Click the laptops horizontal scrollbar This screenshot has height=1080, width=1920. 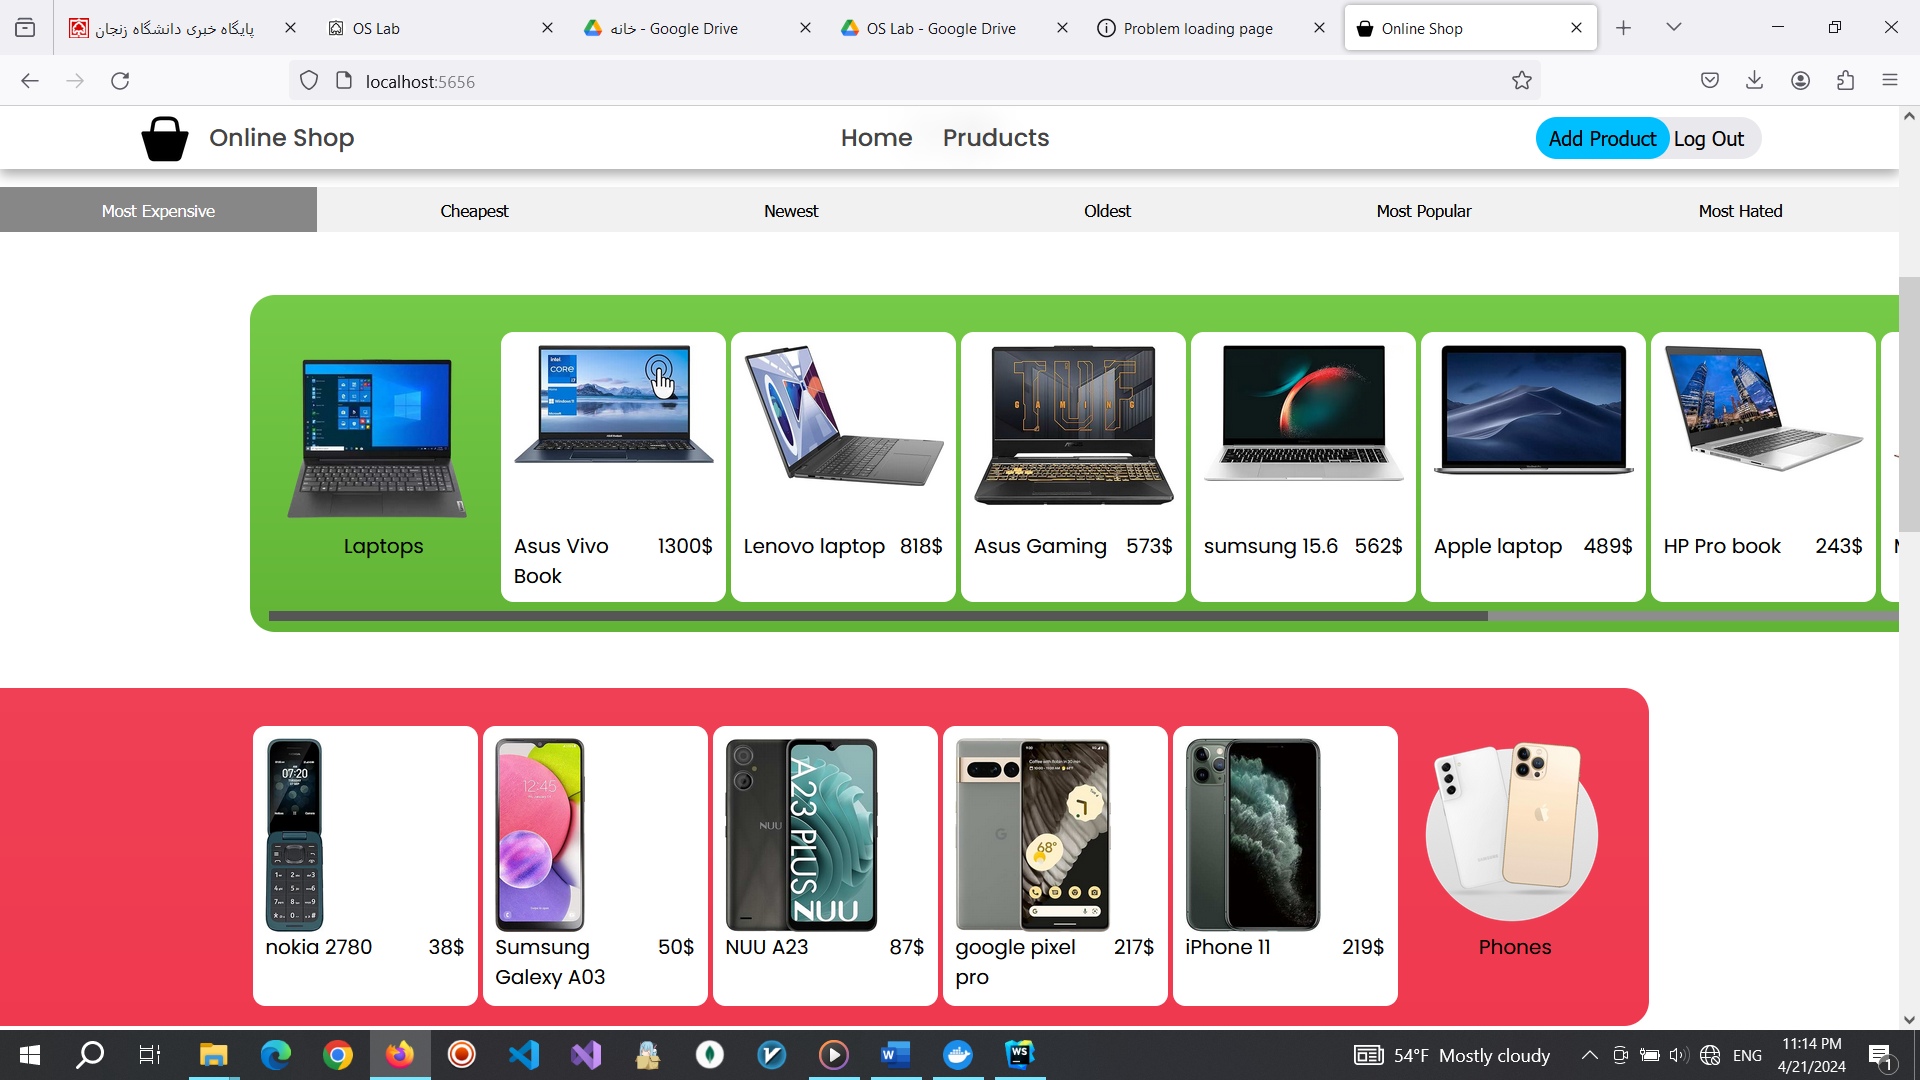(x=878, y=616)
